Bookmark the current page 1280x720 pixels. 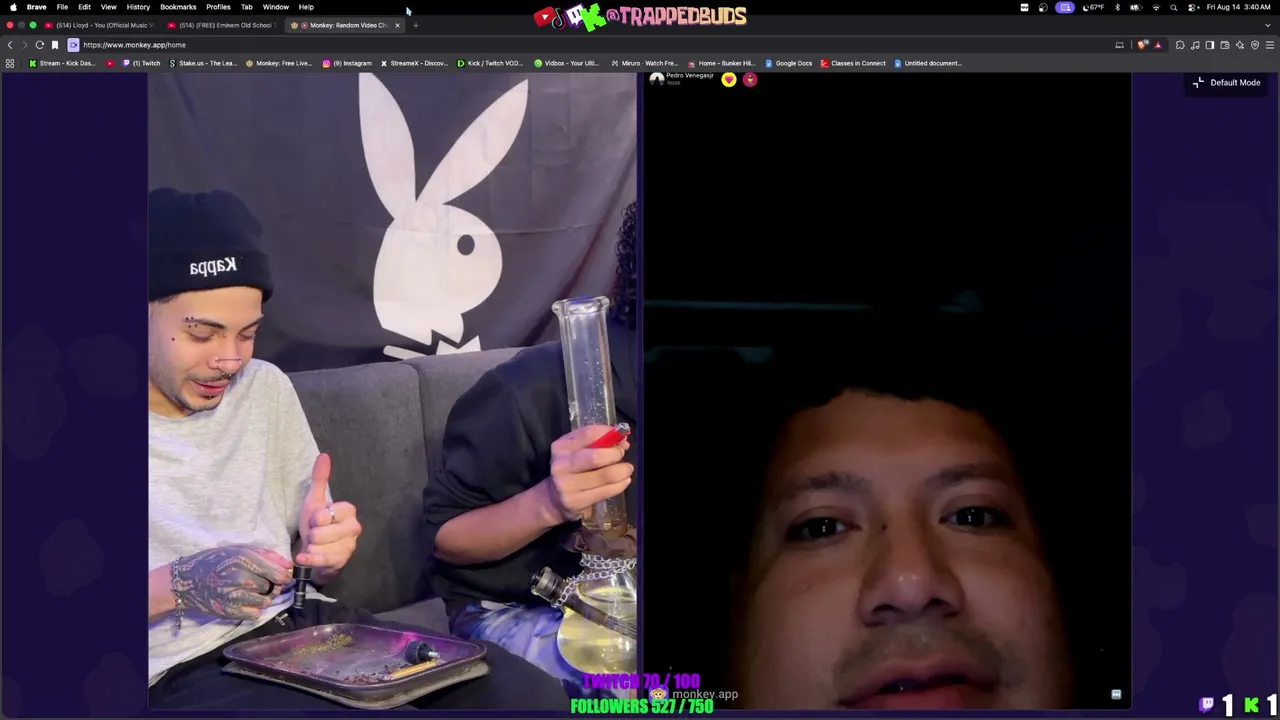click(55, 45)
